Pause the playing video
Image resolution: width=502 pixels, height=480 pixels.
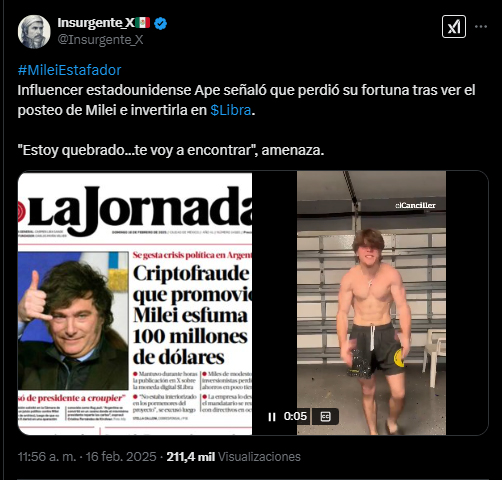click(272, 417)
